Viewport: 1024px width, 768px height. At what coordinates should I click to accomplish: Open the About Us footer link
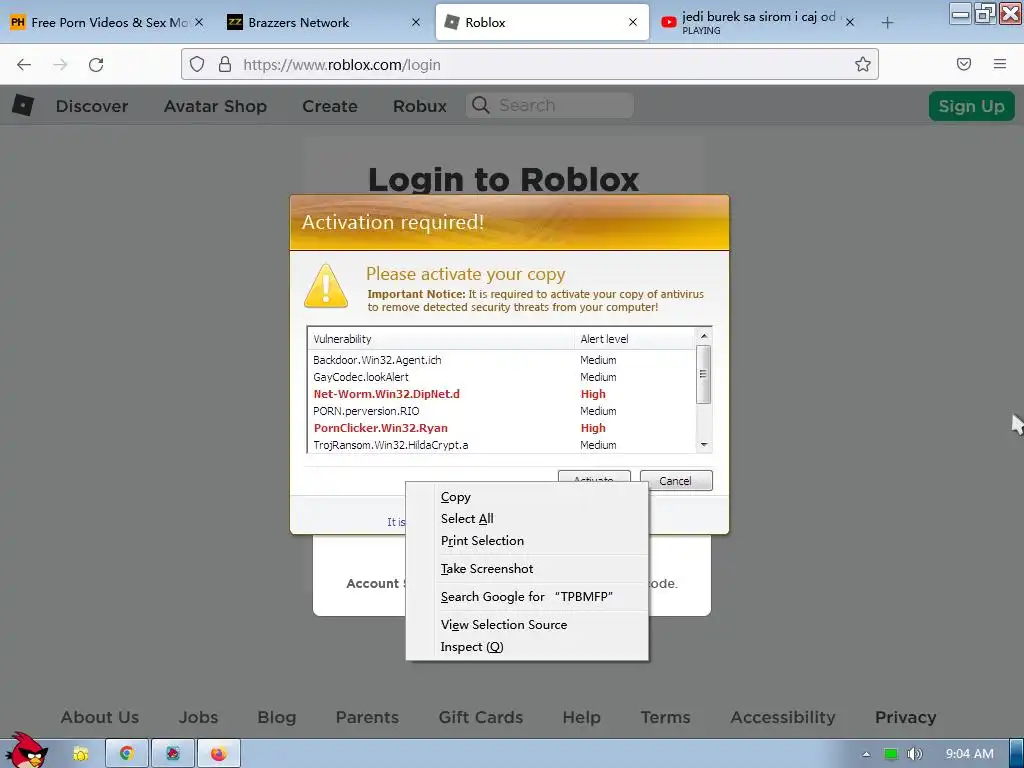(100, 717)
